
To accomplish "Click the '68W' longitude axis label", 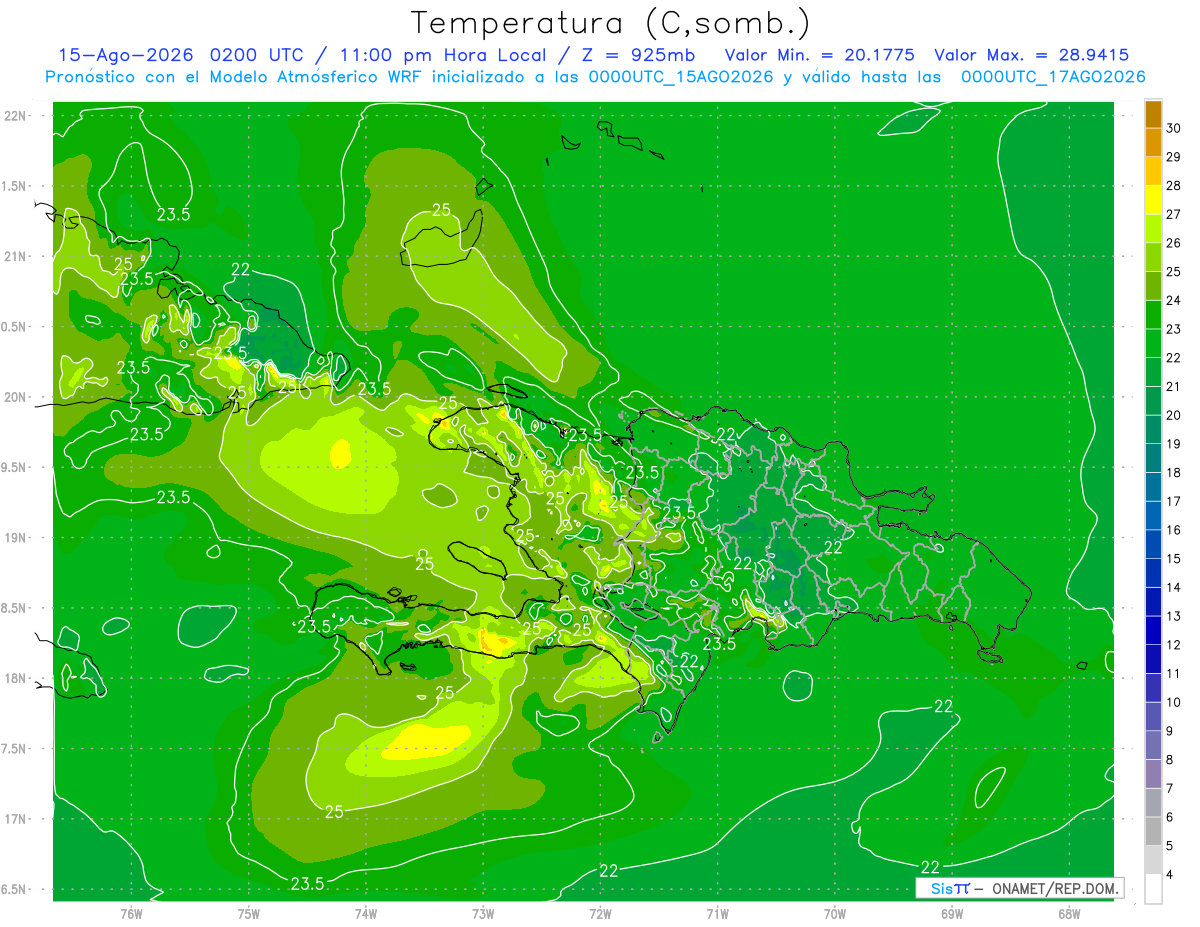I will (1069, 913).
